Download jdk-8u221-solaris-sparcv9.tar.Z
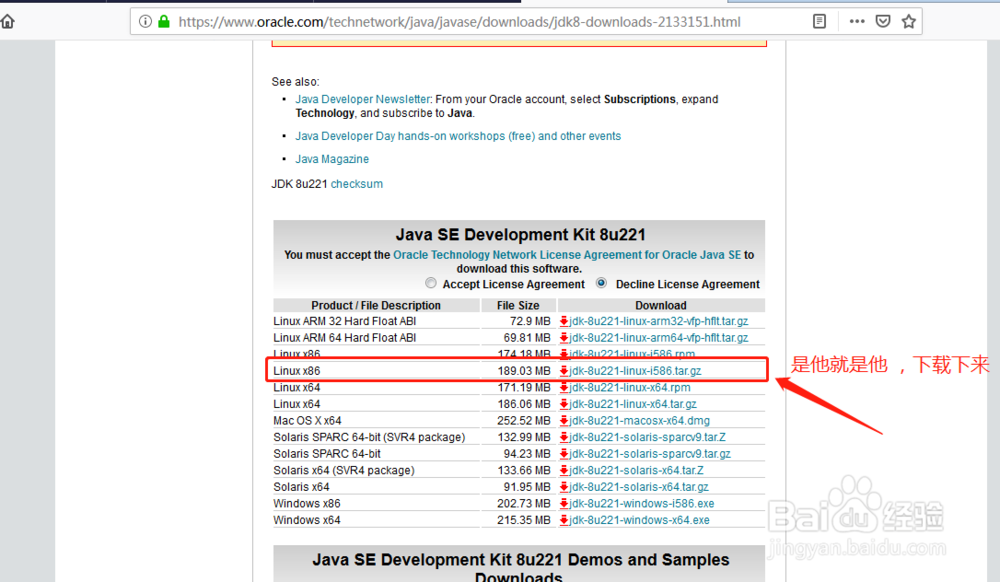The image size is (1000, 582). pyautogui.click(x=647, y=437)
